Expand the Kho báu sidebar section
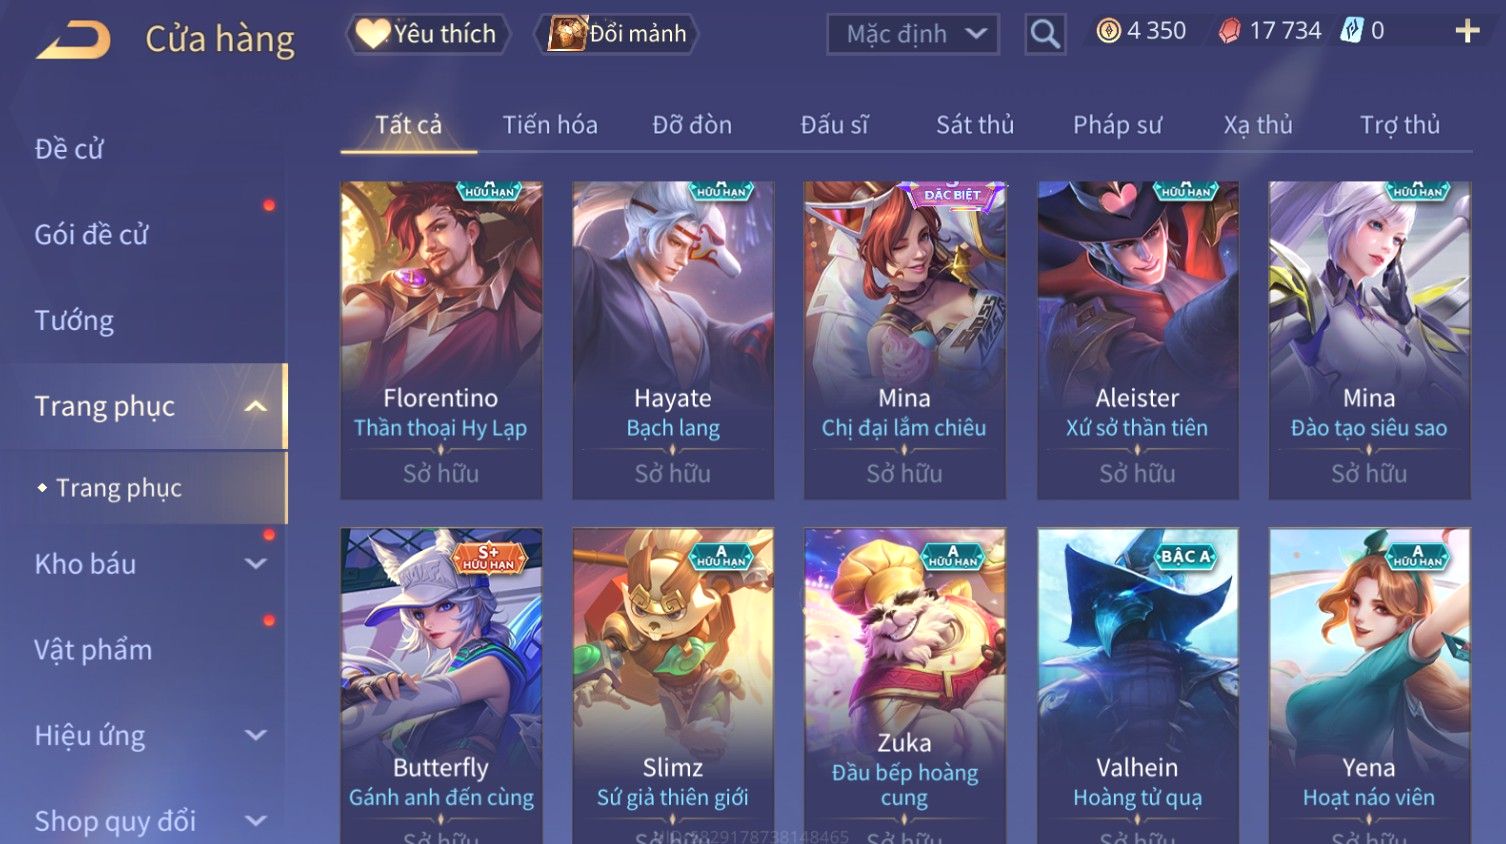1506x844 pixels. pyautogui.click(x=256, y=564)
